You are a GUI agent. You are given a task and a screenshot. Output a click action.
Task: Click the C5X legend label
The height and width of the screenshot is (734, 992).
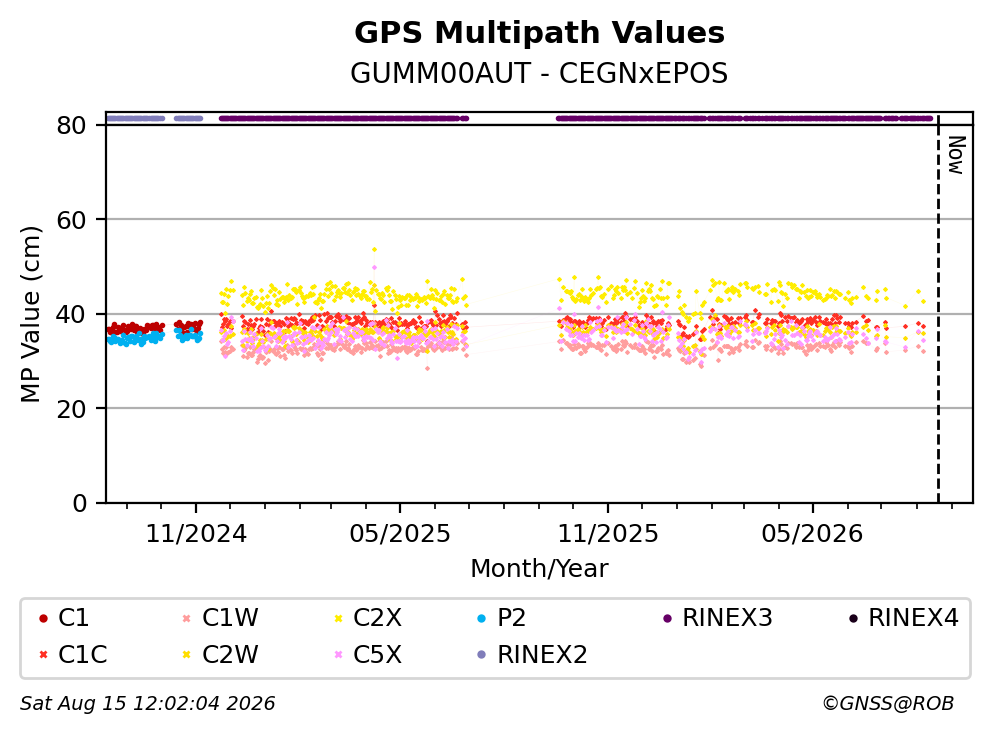point(377,655)
